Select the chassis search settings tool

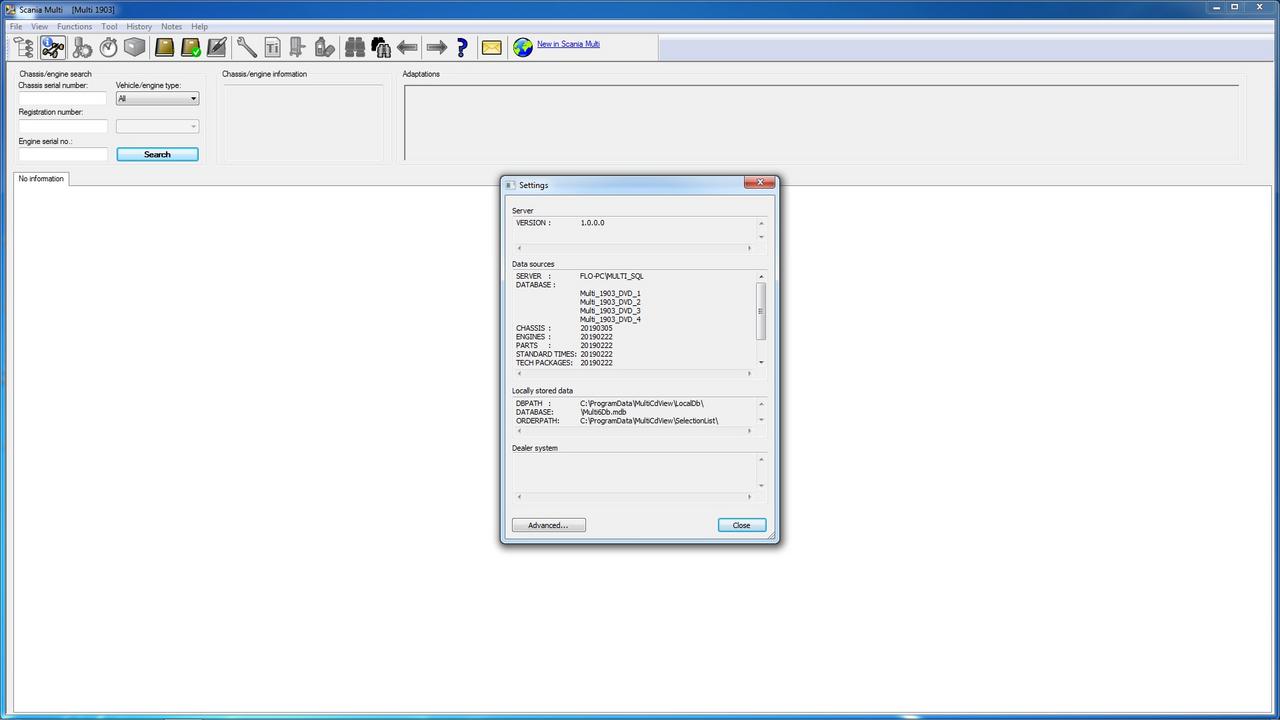(x=52, y=47)
